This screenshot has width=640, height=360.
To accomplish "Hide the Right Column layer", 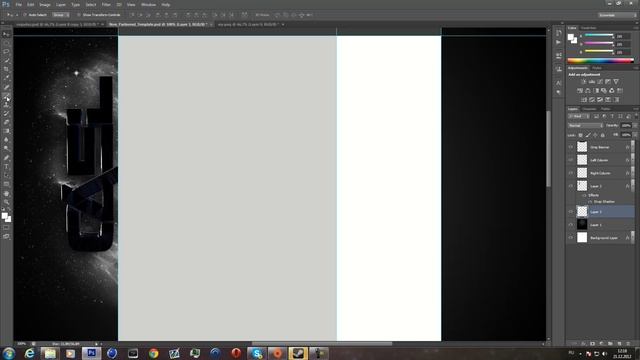I will [x=571, y=173].
